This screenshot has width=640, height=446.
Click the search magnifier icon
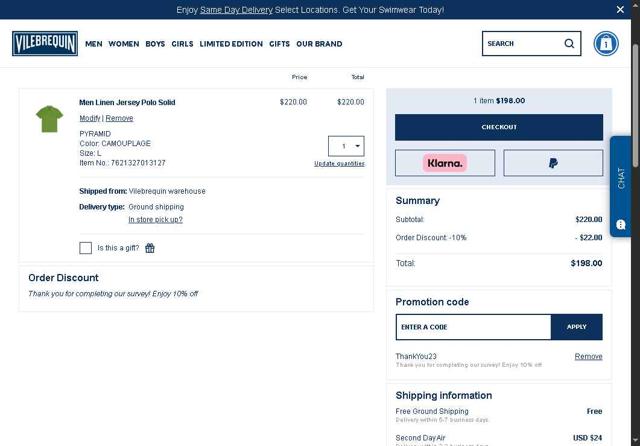[569, 43]
